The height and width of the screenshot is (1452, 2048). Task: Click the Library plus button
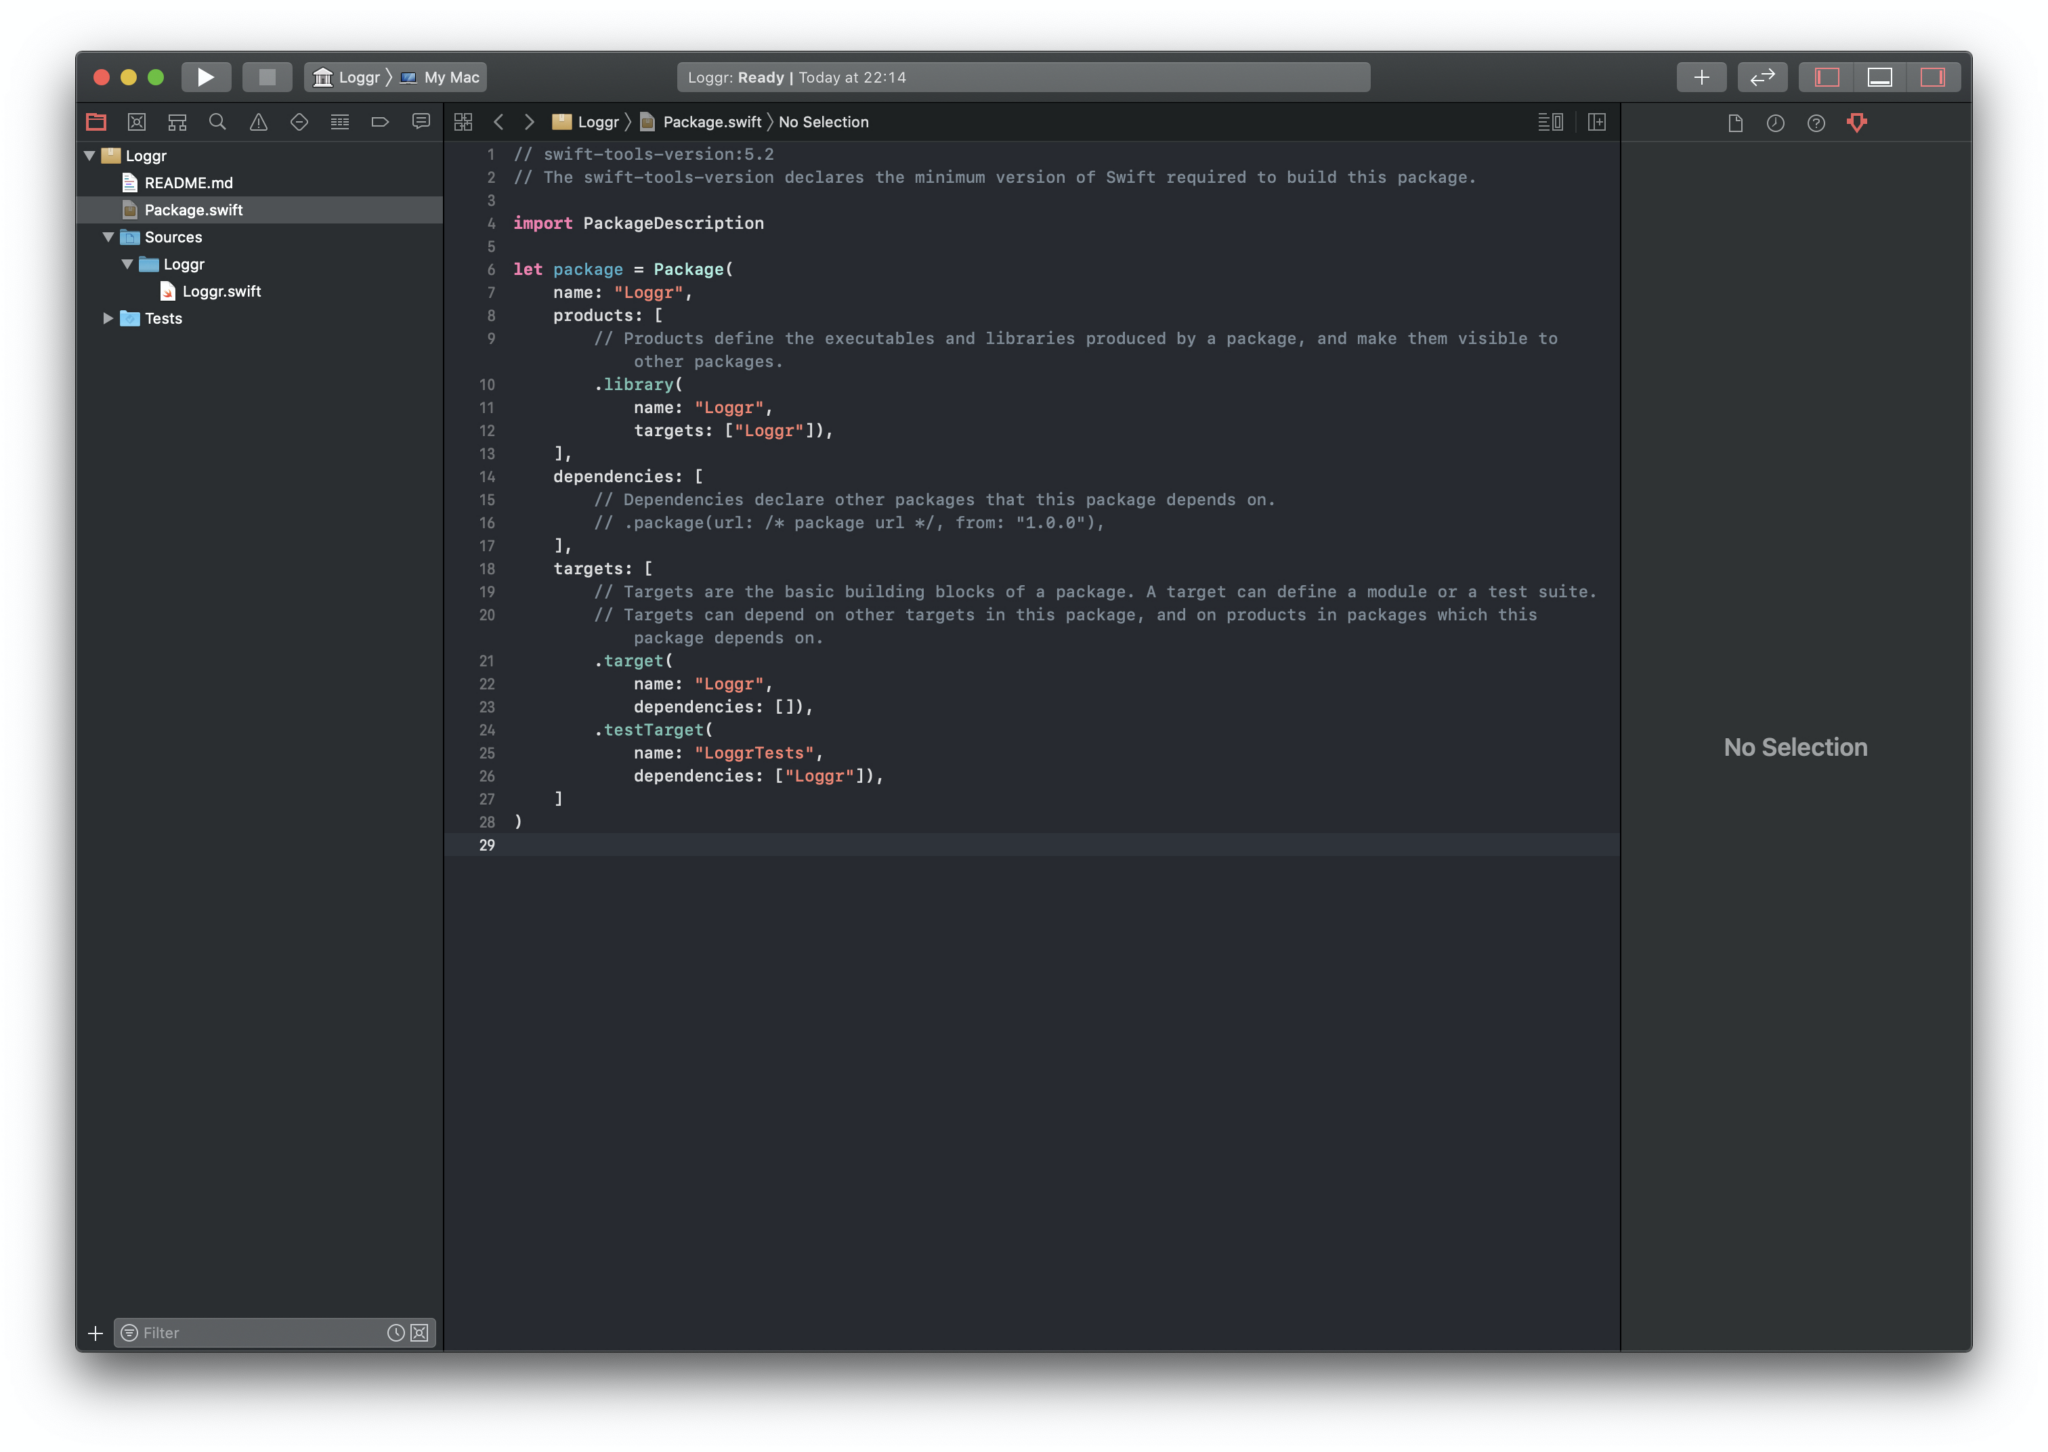[1701, 77]
